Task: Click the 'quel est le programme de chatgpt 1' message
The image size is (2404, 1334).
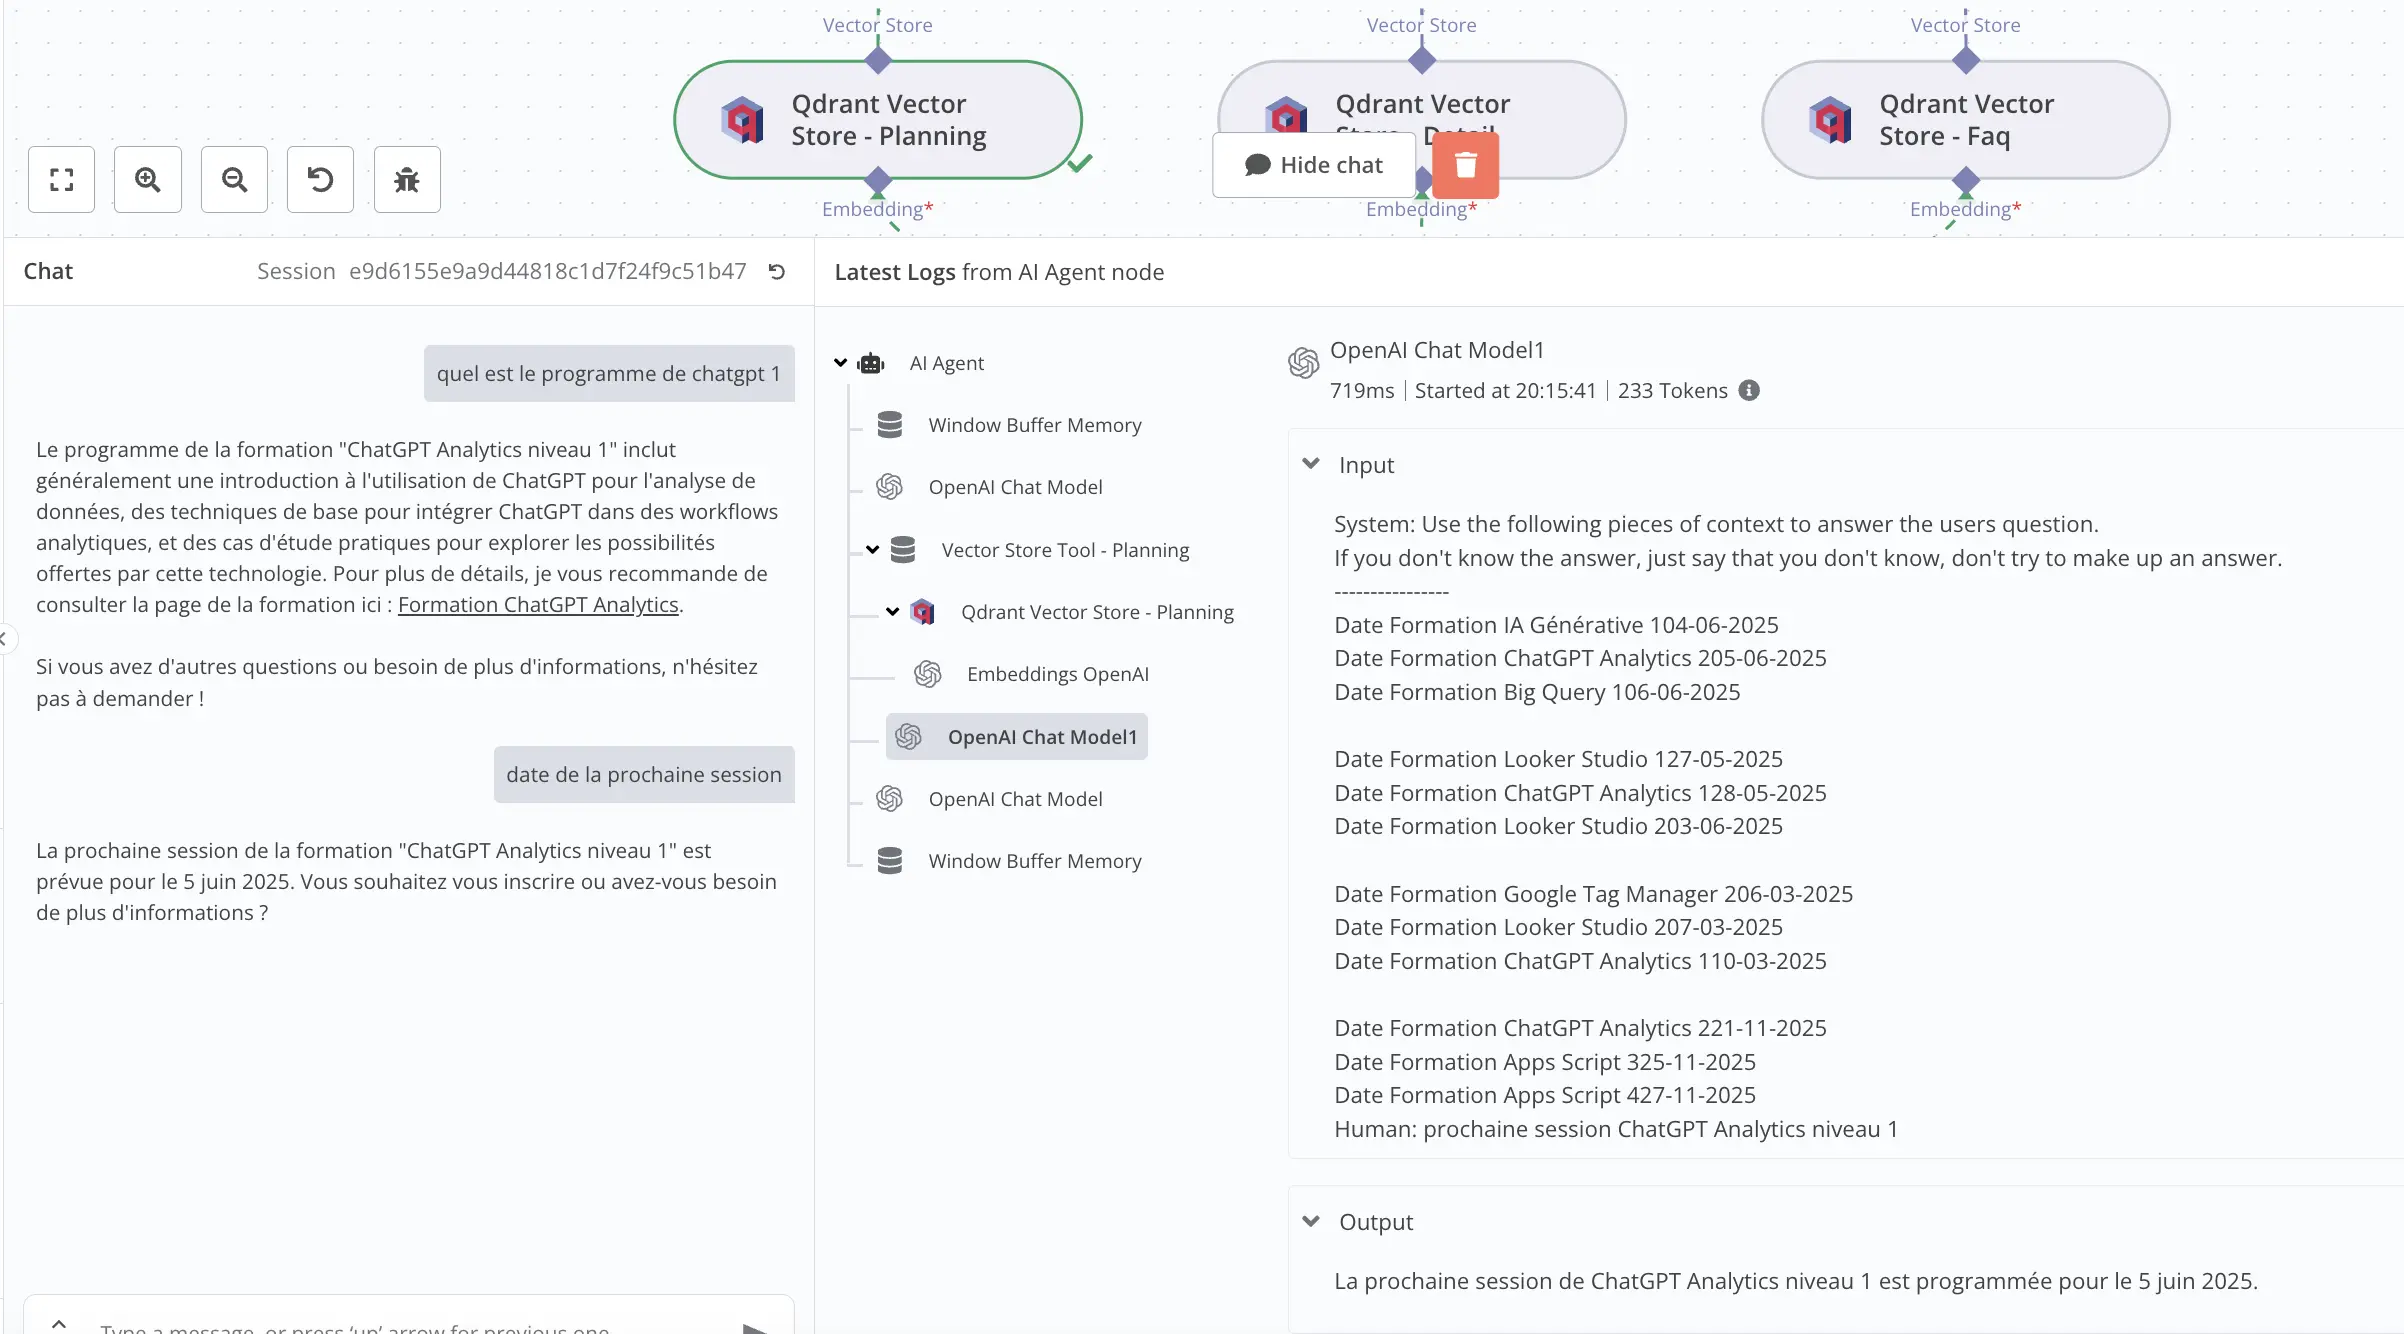Action: click(609, 374)
